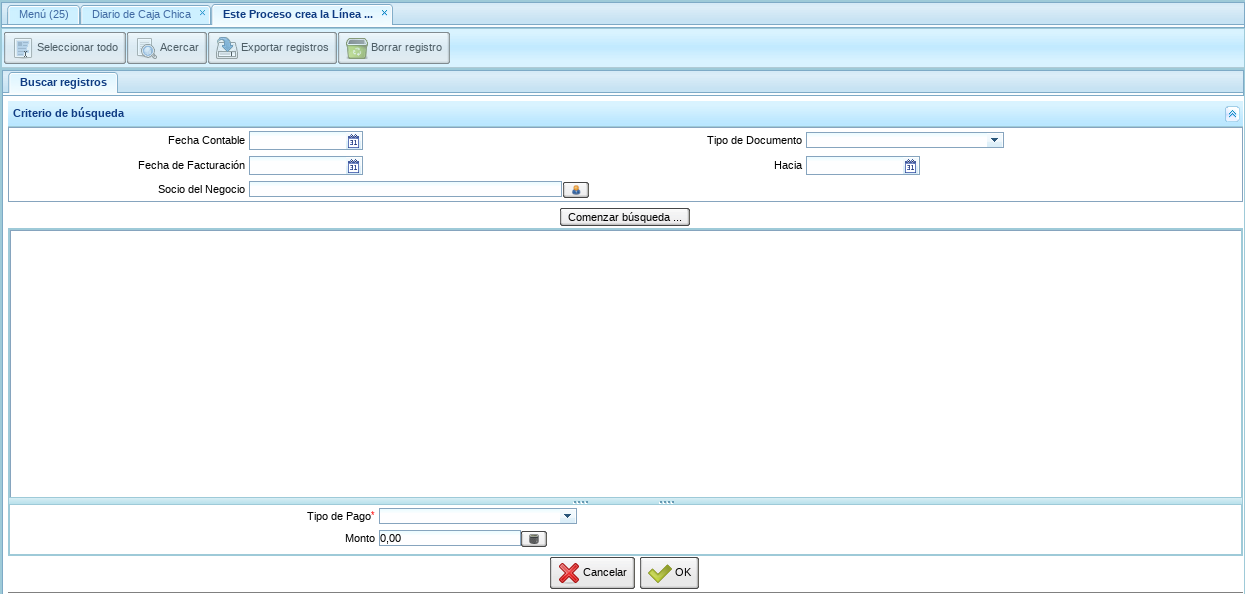Select the Buscar registros tab
This screenshot has width=1245, height=594.
tap(63, 82)
